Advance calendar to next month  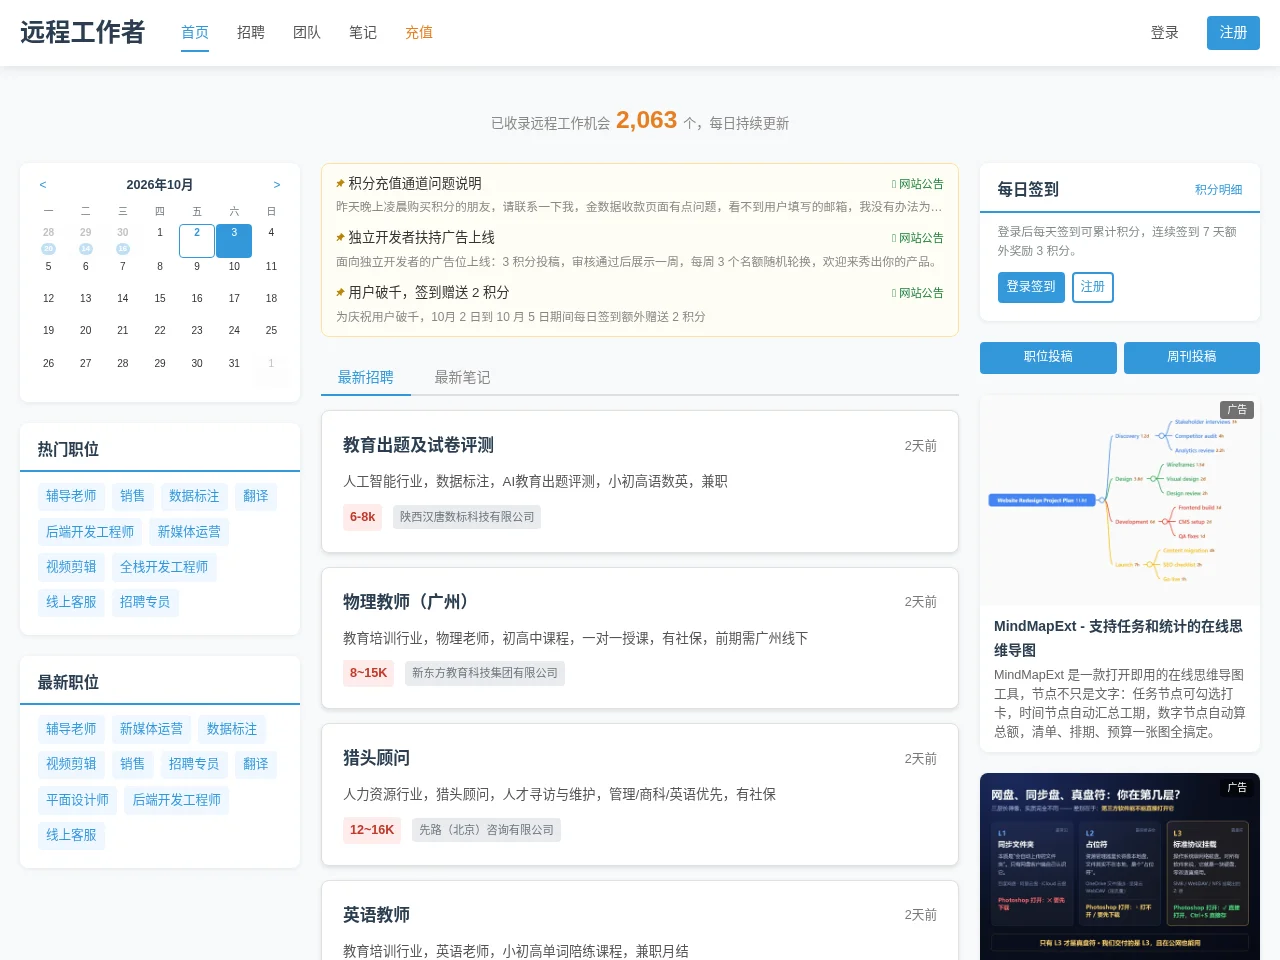coord(277,185)
